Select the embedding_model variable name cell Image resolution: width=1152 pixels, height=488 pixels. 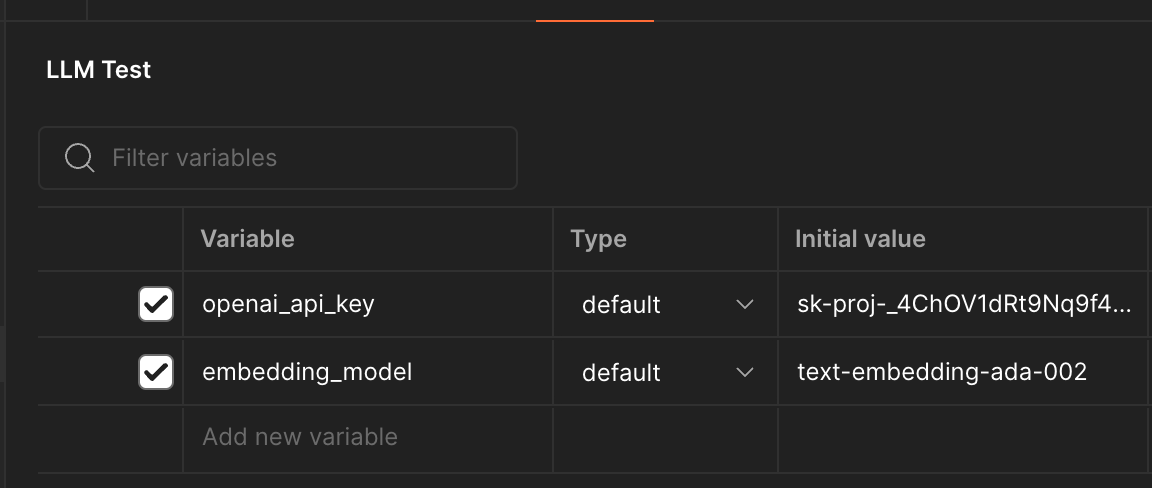pos(307,372)
